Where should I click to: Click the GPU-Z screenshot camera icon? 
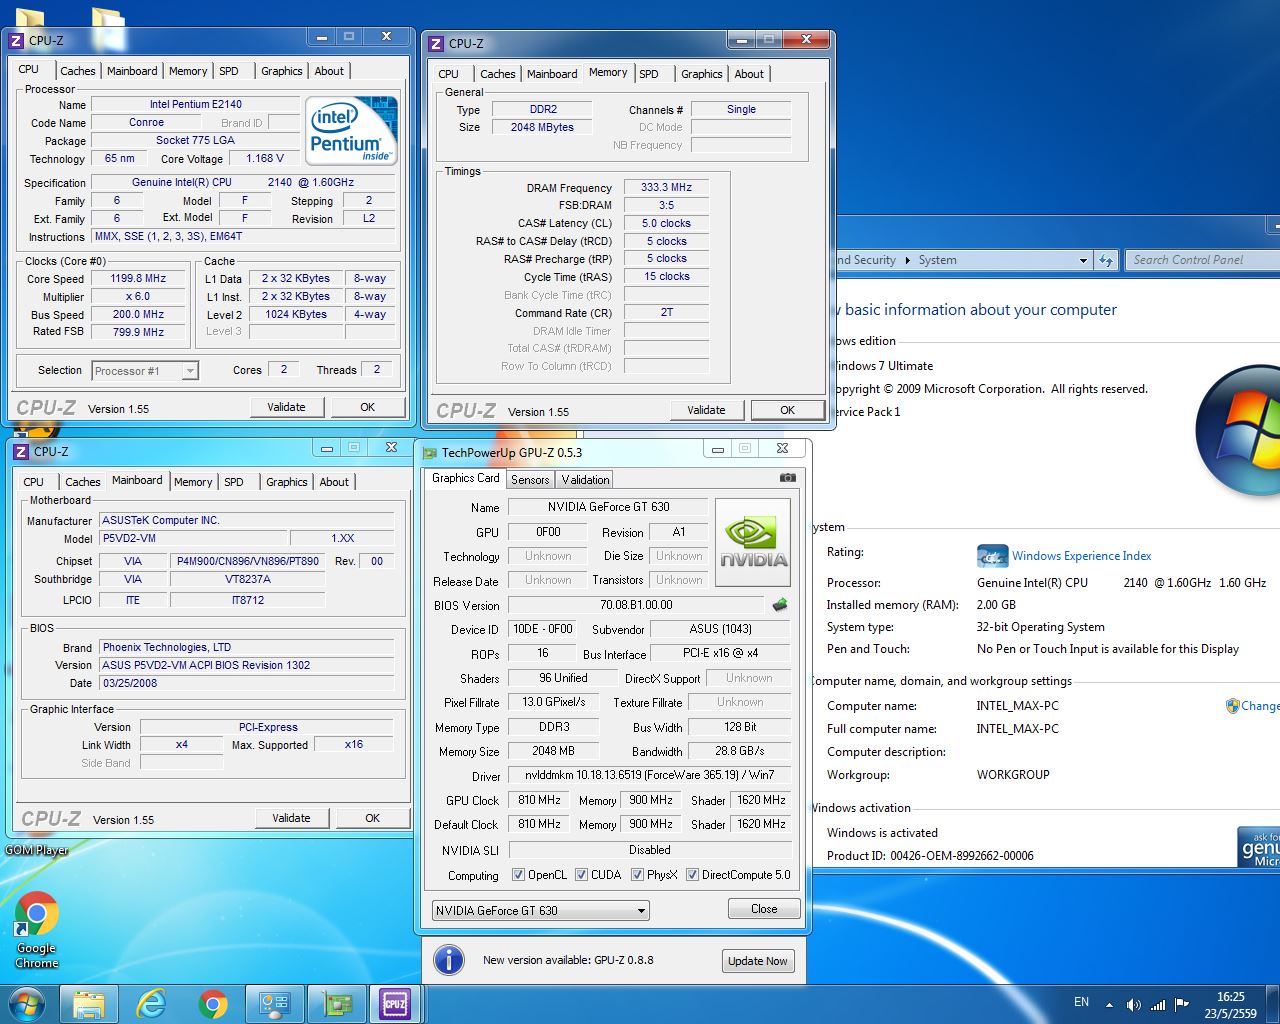[787, 478]
